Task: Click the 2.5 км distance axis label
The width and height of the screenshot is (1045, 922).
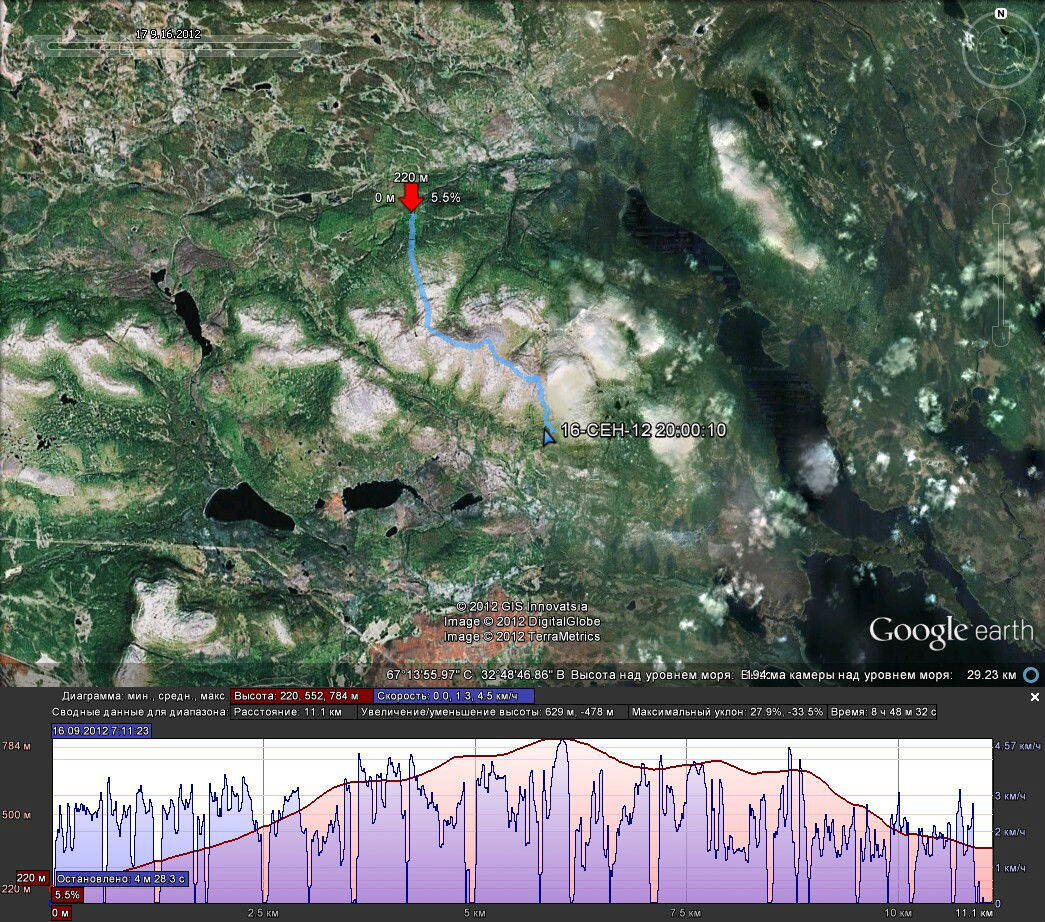Action: click(263, 913)
